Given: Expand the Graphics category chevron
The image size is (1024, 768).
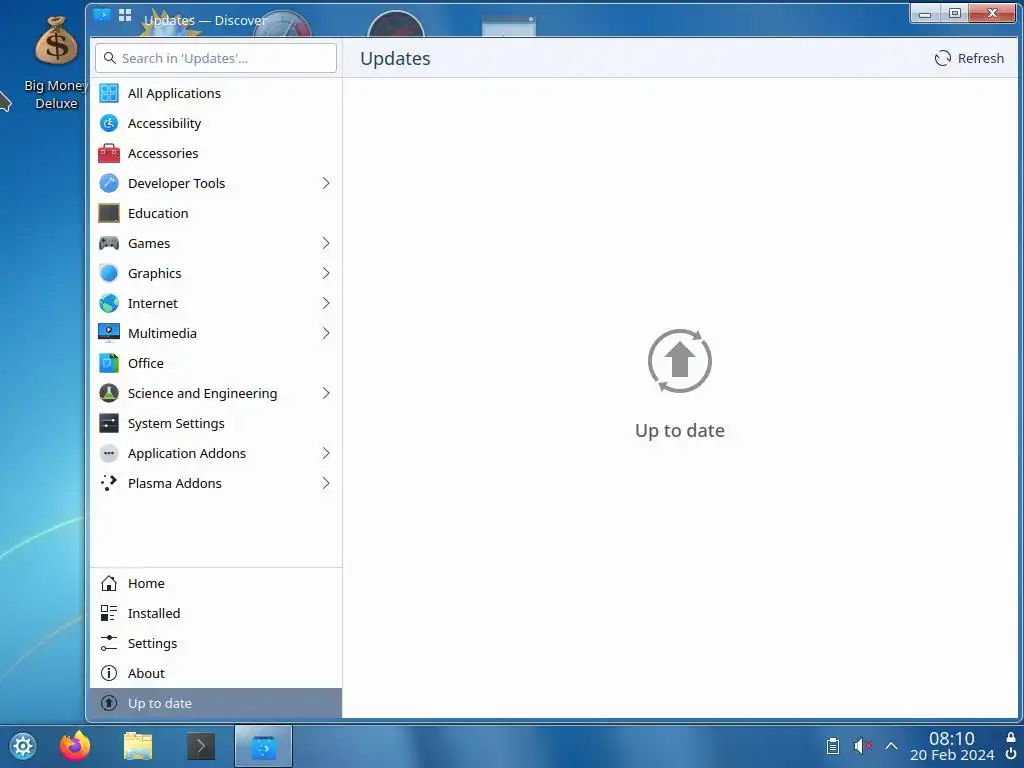Looking at the screenshot, I should pyautogui.click(x=326, y=274).
